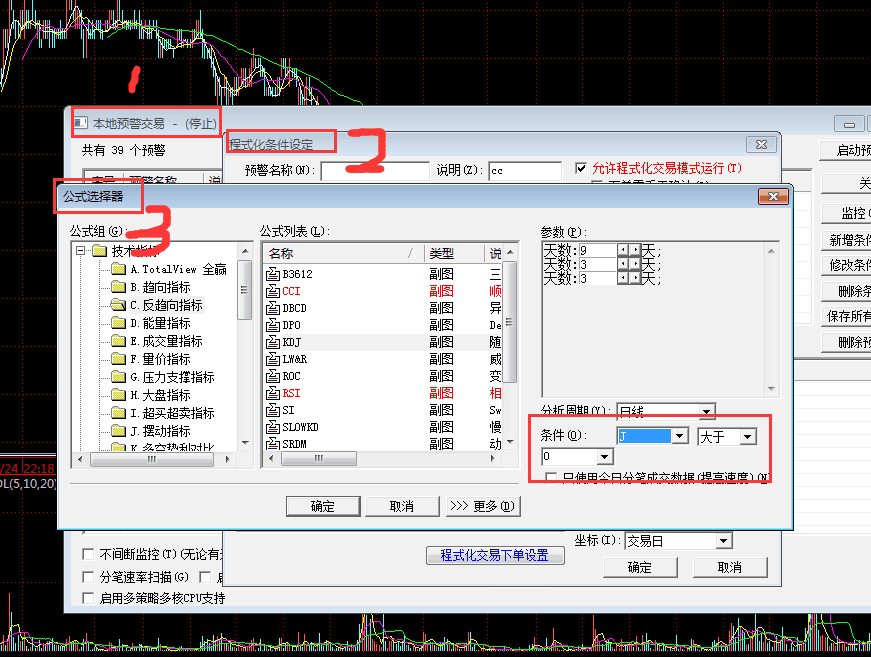Click folder icon of H.大盘指标
This screenshot has width=871, height=657.
pyautogui.click(x=118, y=395)
